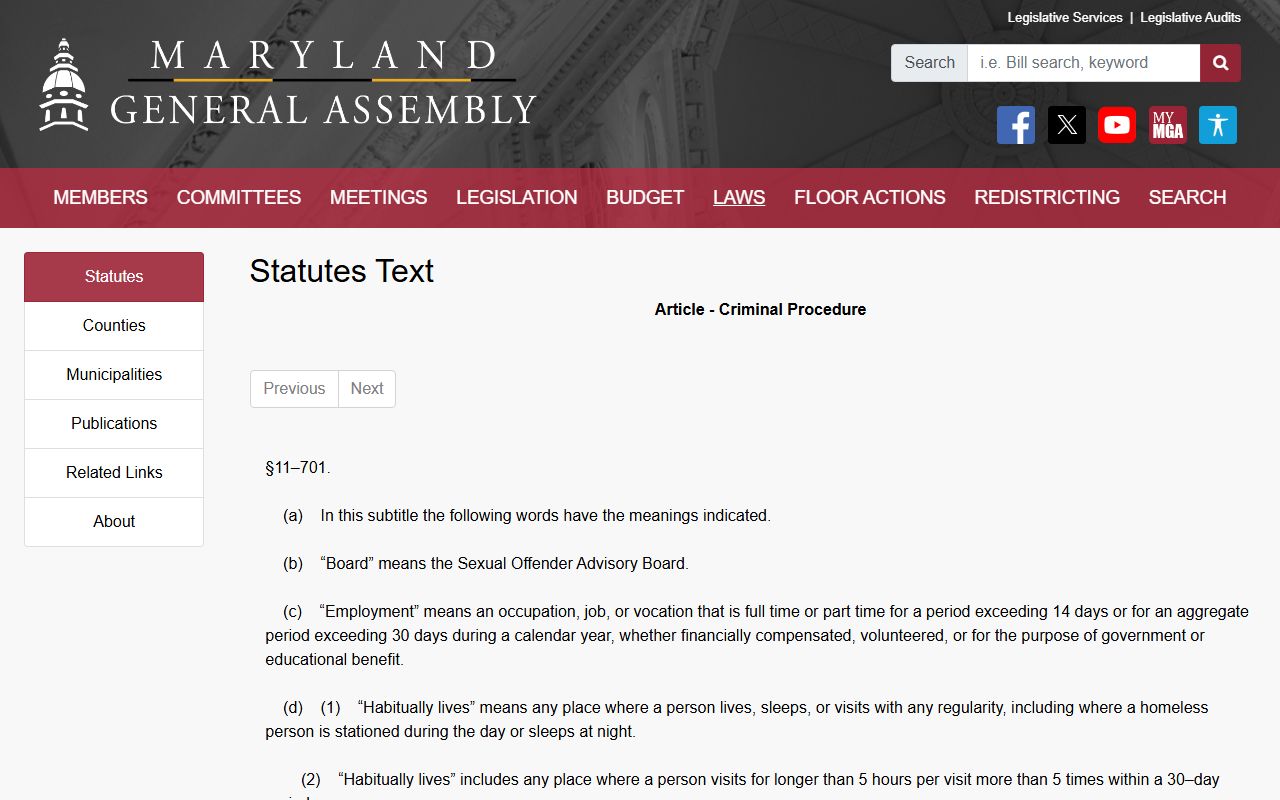
Task: Click the "Habitually lives" definition paragraph (d)(1)
Action: point(737,720)
